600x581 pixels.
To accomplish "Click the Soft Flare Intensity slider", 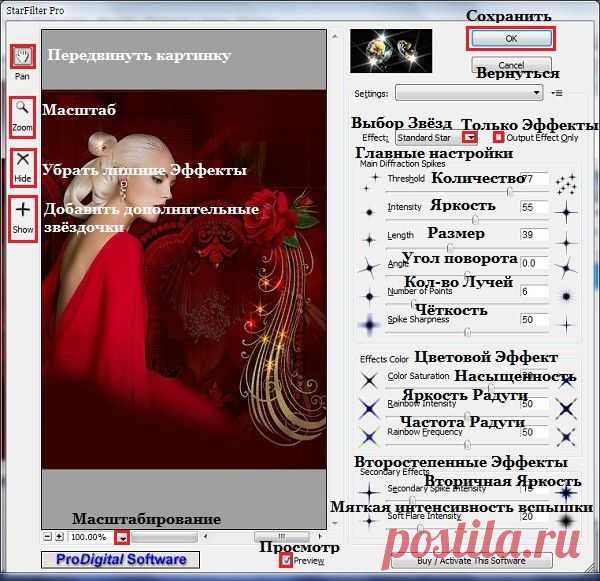I will pyautogui.click(x=420, y=528).
